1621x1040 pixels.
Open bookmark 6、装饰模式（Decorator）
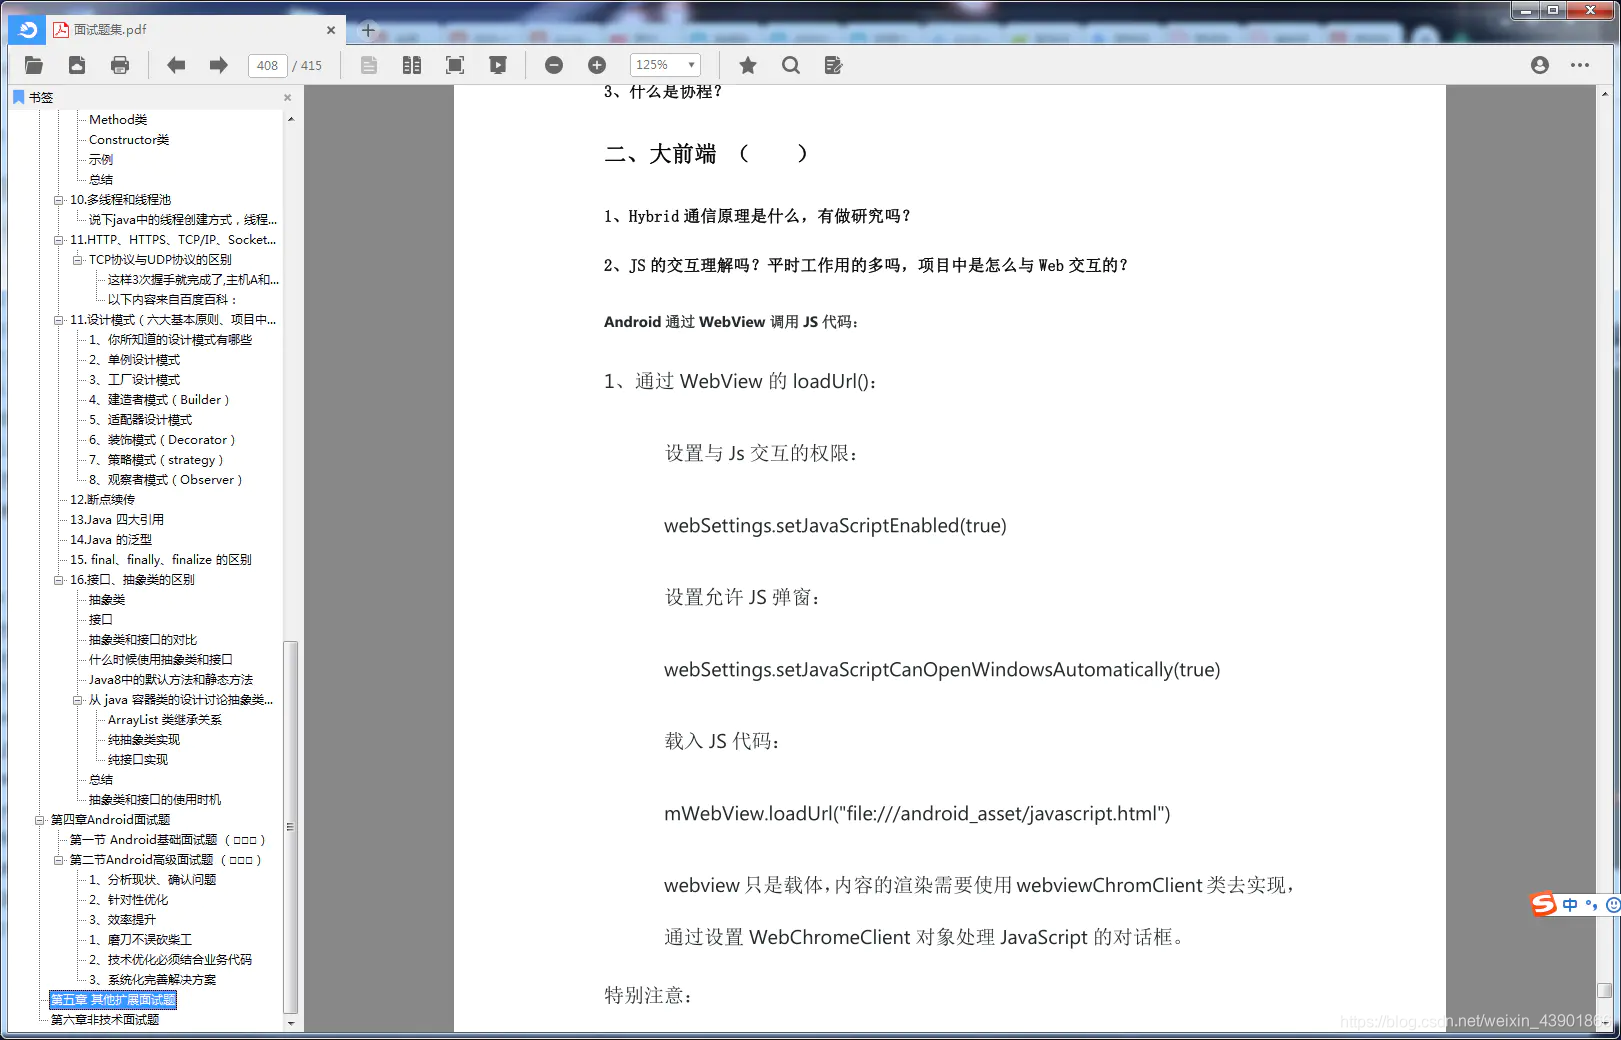pos(163,440)
